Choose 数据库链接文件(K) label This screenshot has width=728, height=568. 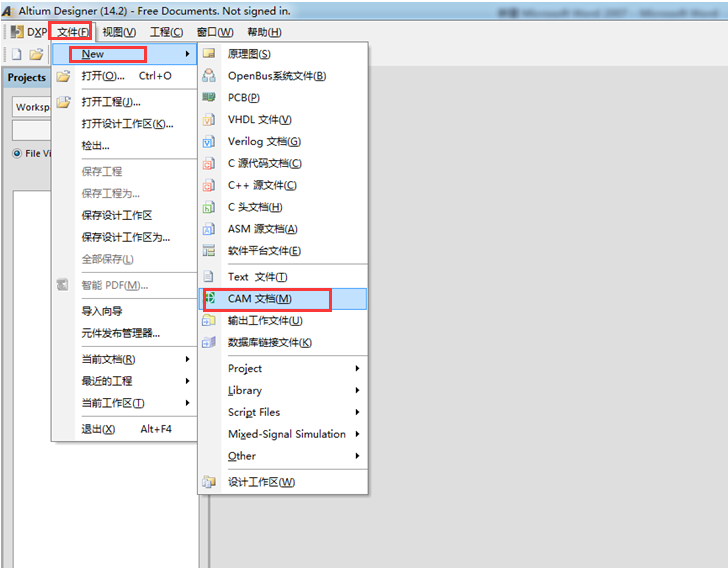(270, 342)
